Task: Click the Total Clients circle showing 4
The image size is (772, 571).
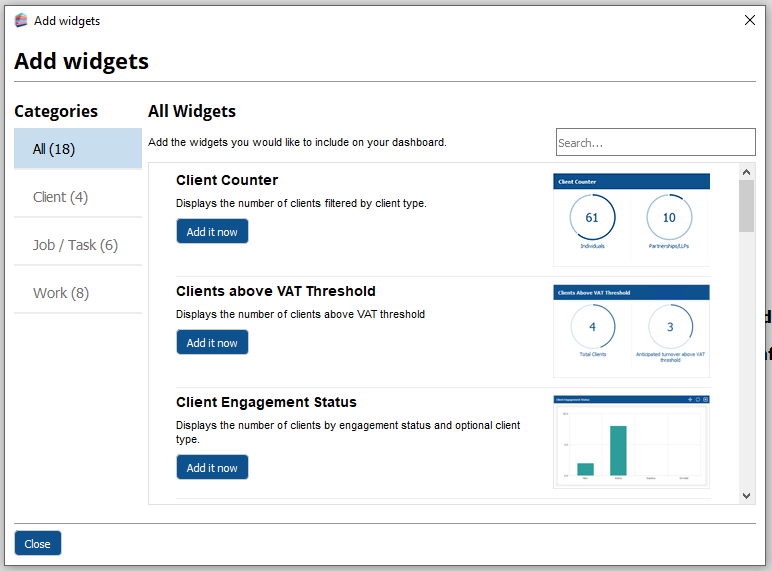Action: click(x=592, y=328)
